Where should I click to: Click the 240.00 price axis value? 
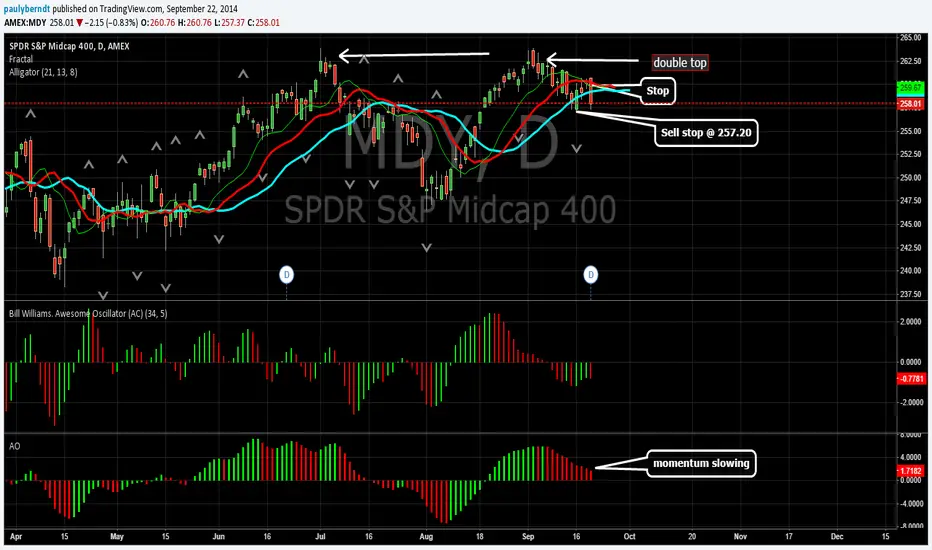point(910,271)
